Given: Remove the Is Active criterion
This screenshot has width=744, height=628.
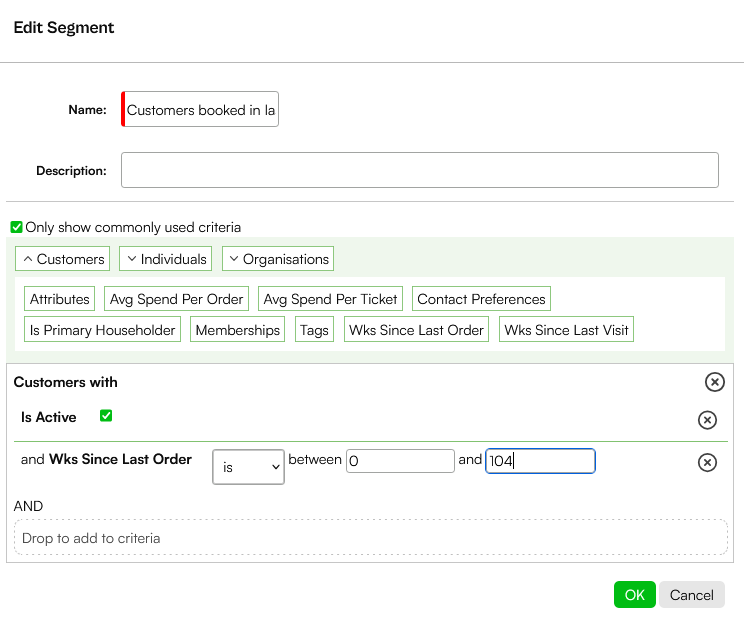Looking at the screenshot, I should (x=707, y=420).
